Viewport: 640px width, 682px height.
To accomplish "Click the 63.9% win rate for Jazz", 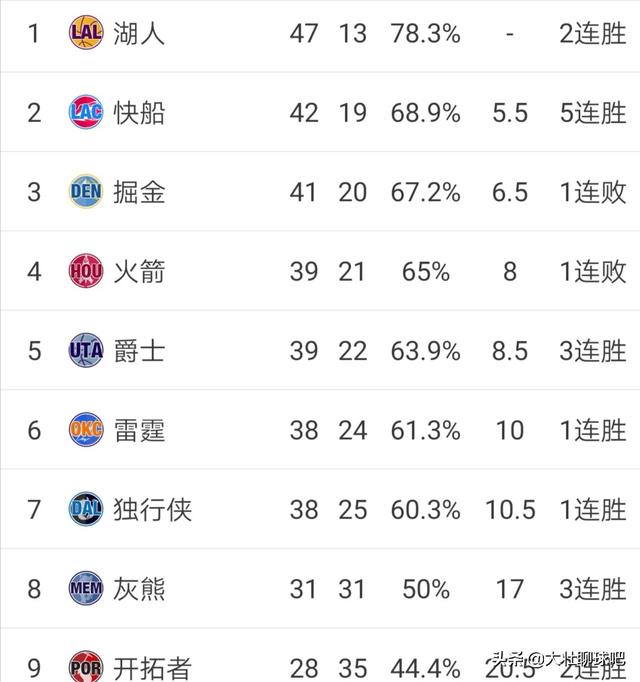I will click(426, 351).
